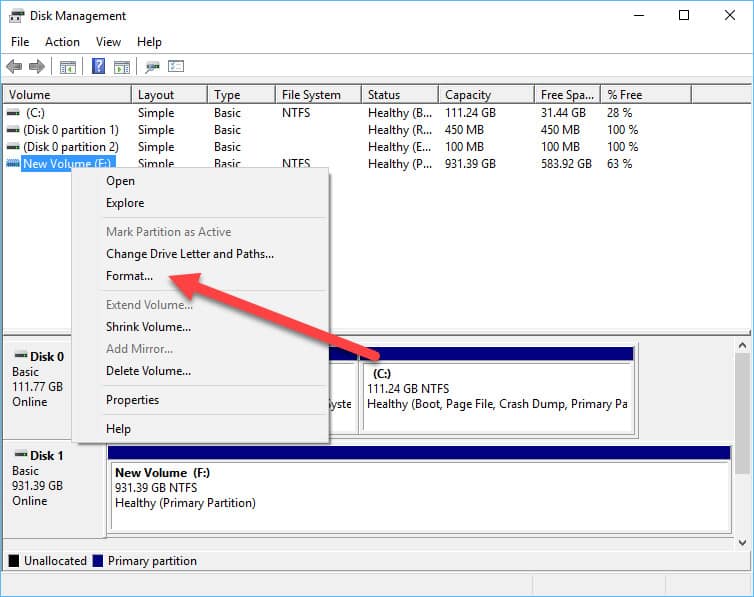The height and width of the screenshot is (597, 754).
Task: Select the Disk 0 label box
Action: [38, 388]
